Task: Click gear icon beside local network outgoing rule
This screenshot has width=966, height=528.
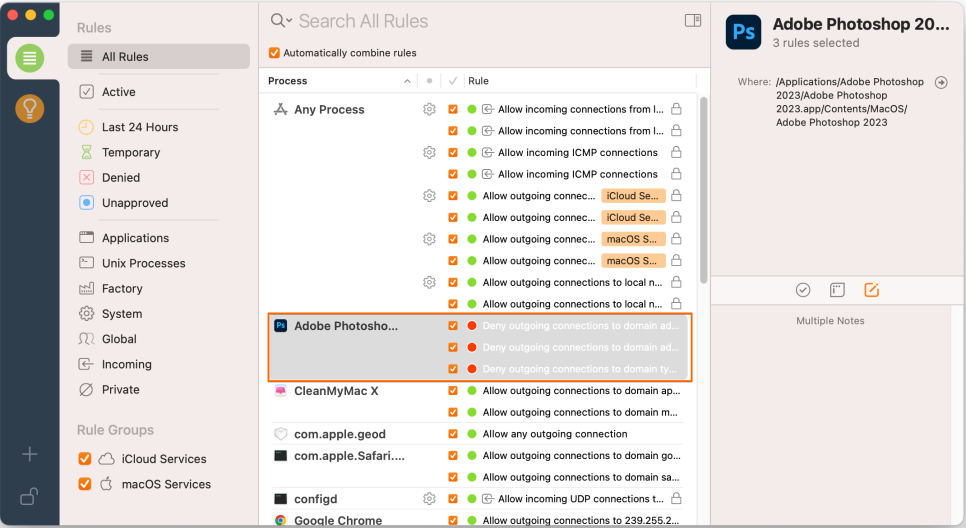Action: click(429, 282)
